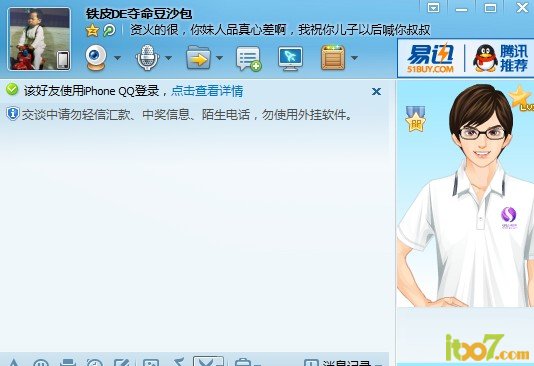Click the green QQ space search icon
The width and height of the screenshot is (534, 366).
pyautogui.click(x=109, y=31)
